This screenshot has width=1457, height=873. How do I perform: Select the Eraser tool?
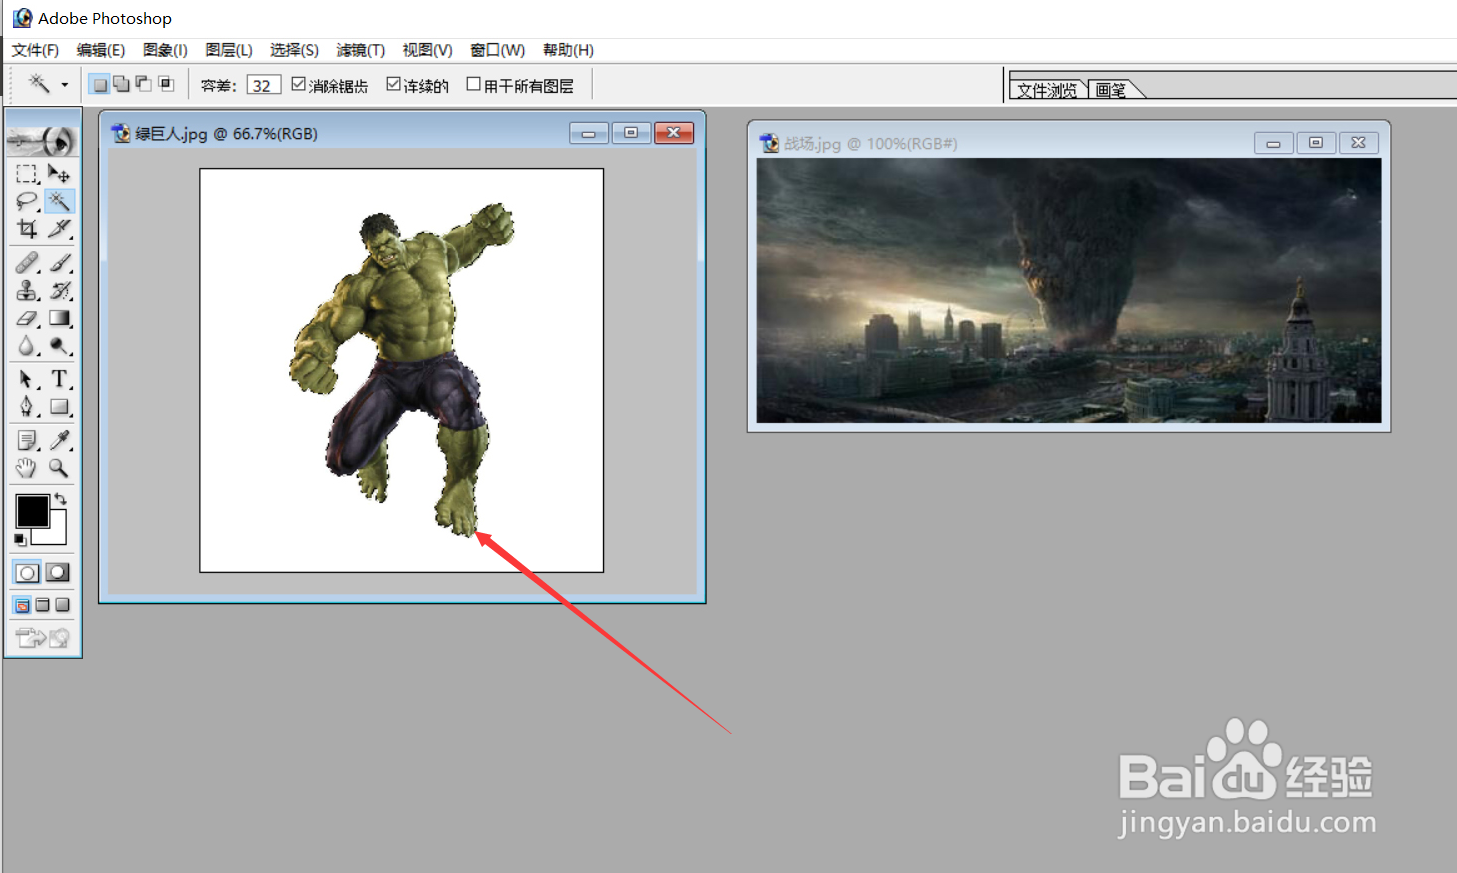point(27,319)
